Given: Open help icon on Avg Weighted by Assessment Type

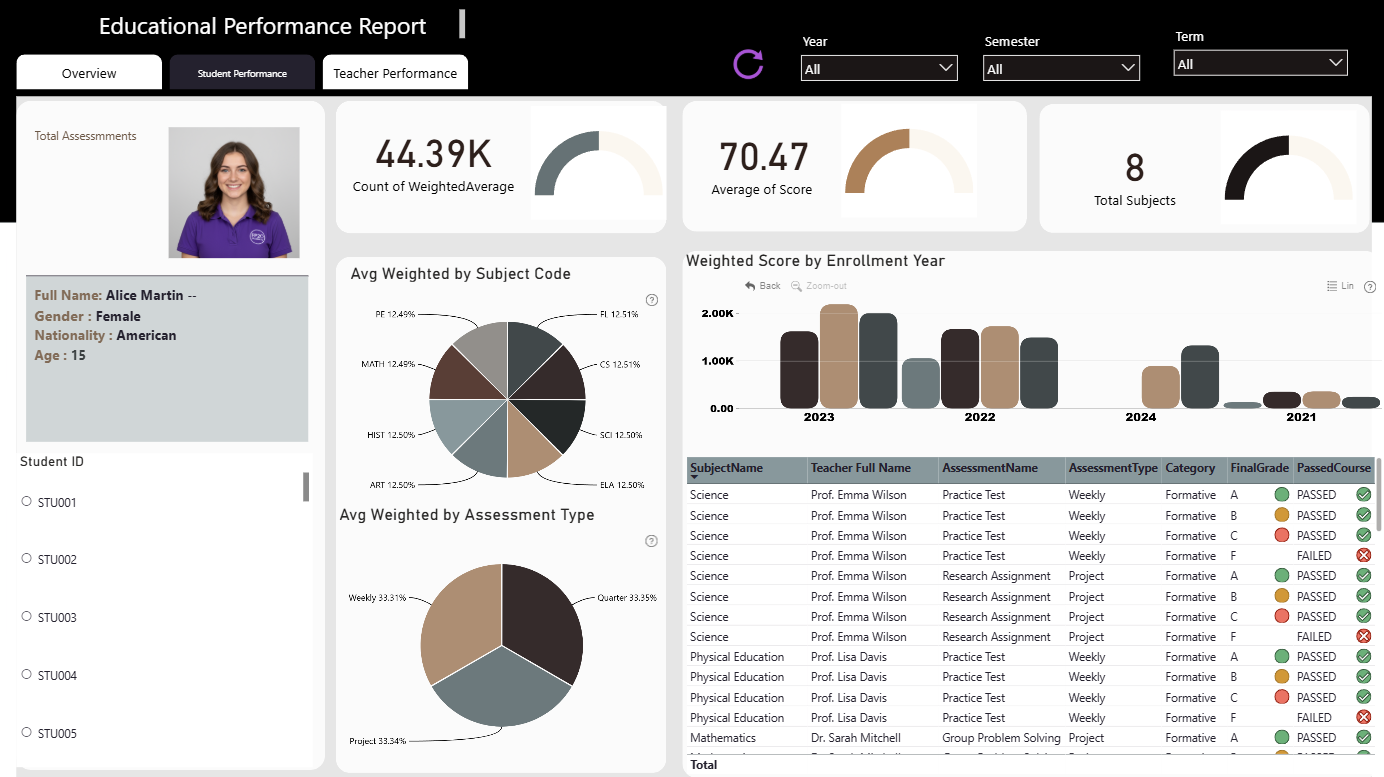Looking at the screenshot, I should 652,541.
